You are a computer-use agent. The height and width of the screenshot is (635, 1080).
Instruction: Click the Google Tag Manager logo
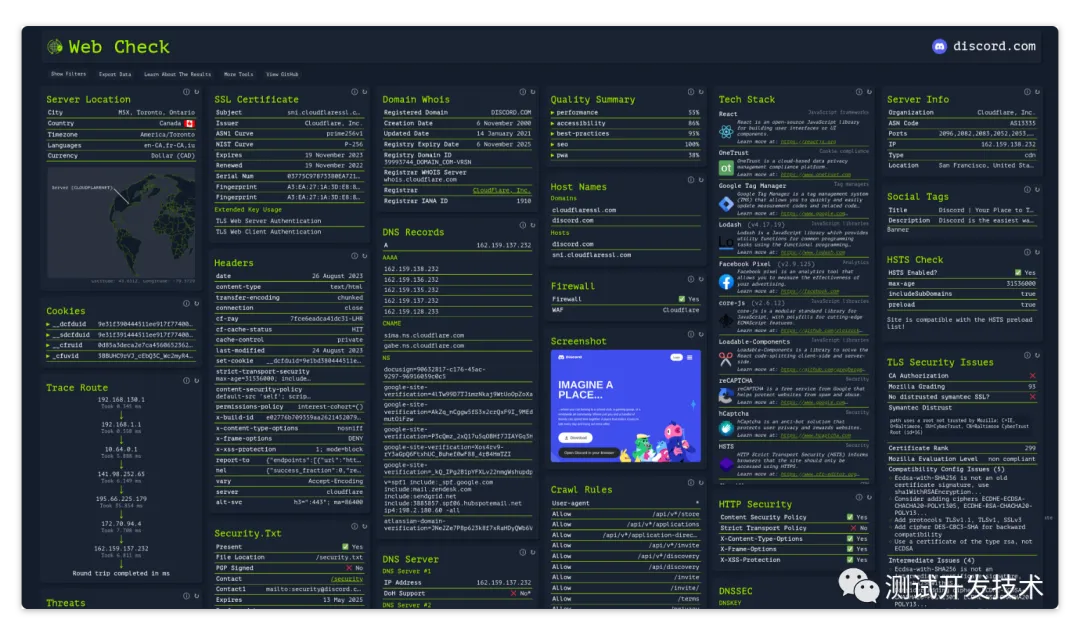pyautogui.click(x=726, y=204)
